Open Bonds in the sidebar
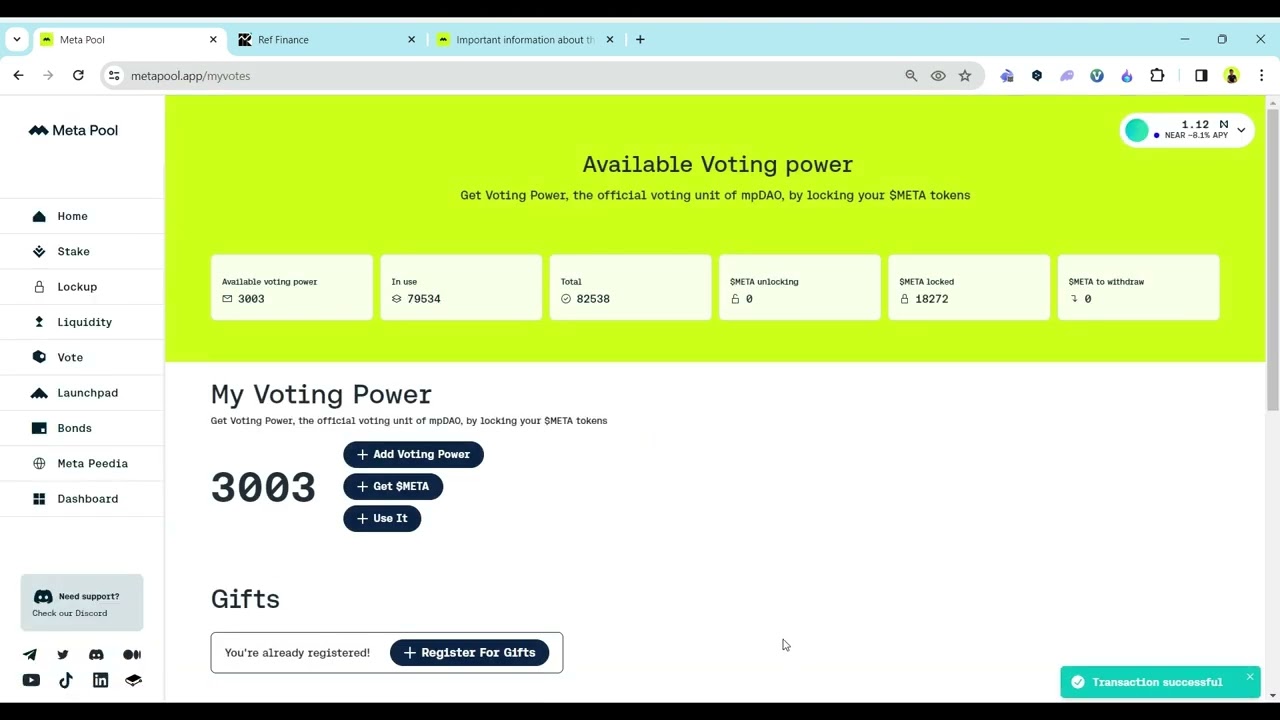1280x720 pixels. pos(74,428)
